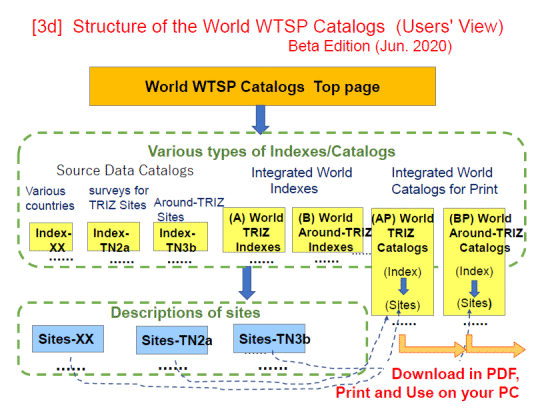The width and height of the screenshot is (536, 410).
Task: Click the World WTSP Catalogs Top page box
Action: pyautogui.click(x=262, y=86)
